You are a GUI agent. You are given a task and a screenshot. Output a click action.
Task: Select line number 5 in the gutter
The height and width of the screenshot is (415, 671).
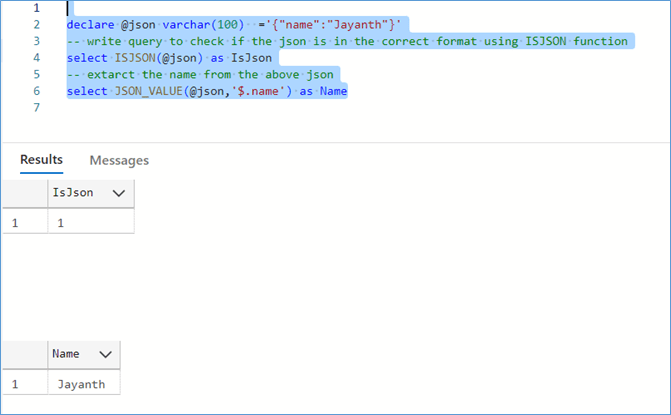point(36,74)
